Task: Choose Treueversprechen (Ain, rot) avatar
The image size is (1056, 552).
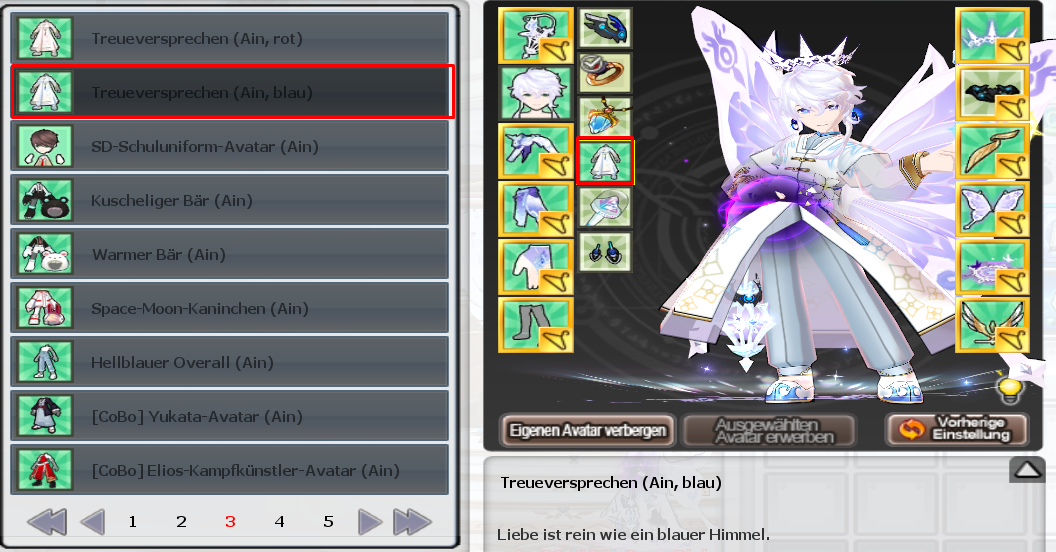Action: (230, 38)
